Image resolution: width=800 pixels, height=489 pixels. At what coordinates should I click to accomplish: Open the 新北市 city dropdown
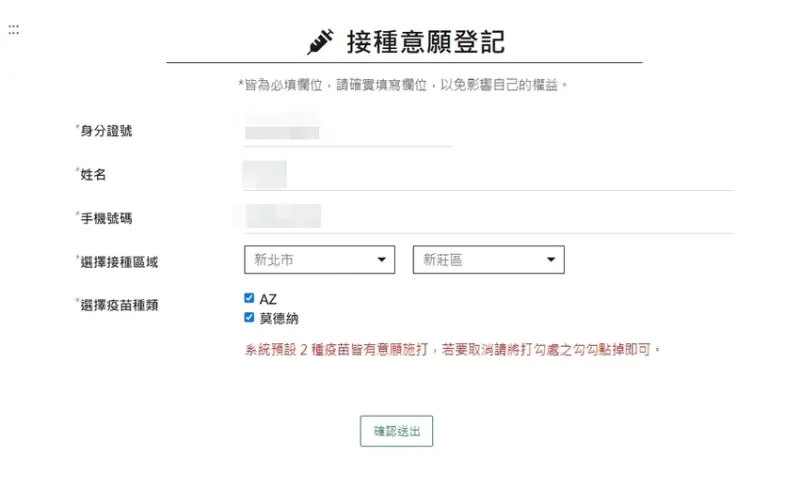pos(319,260)
